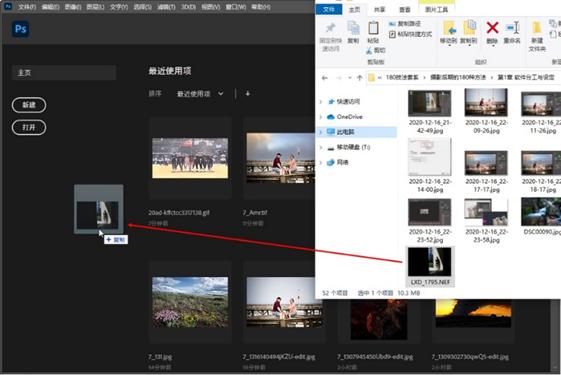Viewport: 561px width, 375px height.
Task: Expand 此电脑 tree node arrow
Action: click(321, 132)
